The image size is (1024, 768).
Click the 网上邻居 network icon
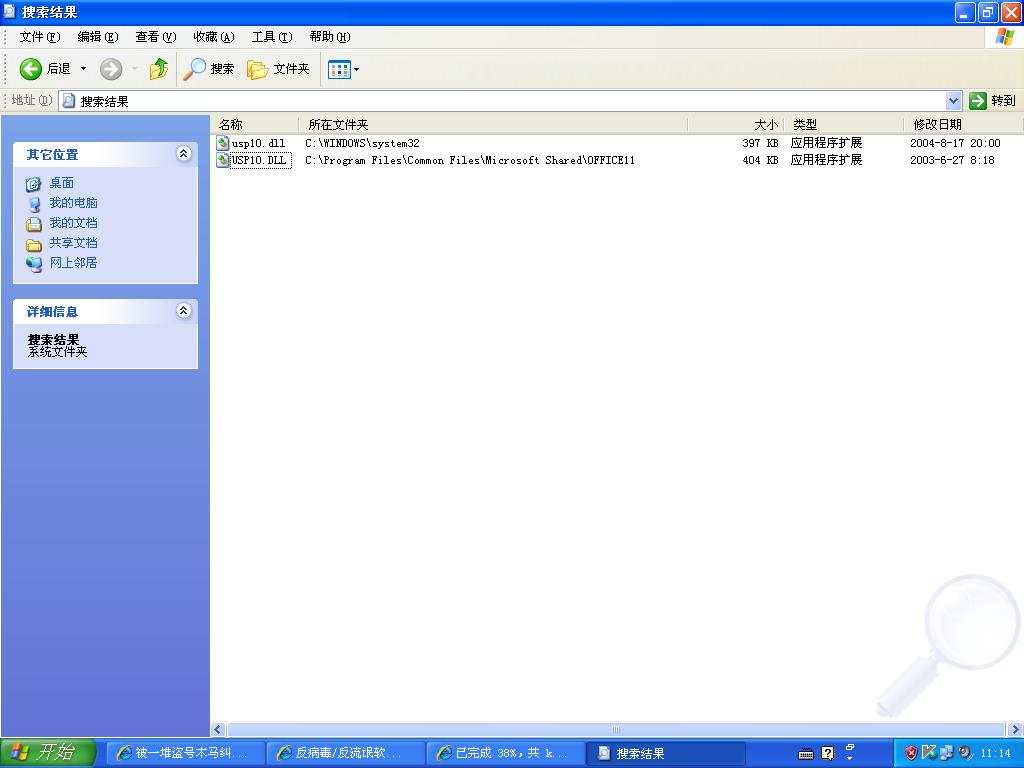click(x=33, y=264)
